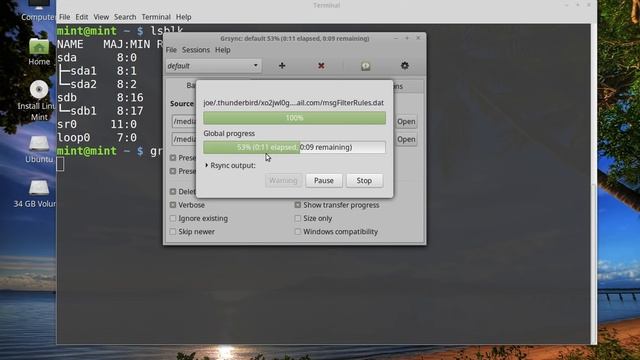Open Grsync Help menu
Viewport: 640px width, 360px height.
coord(222,50)
